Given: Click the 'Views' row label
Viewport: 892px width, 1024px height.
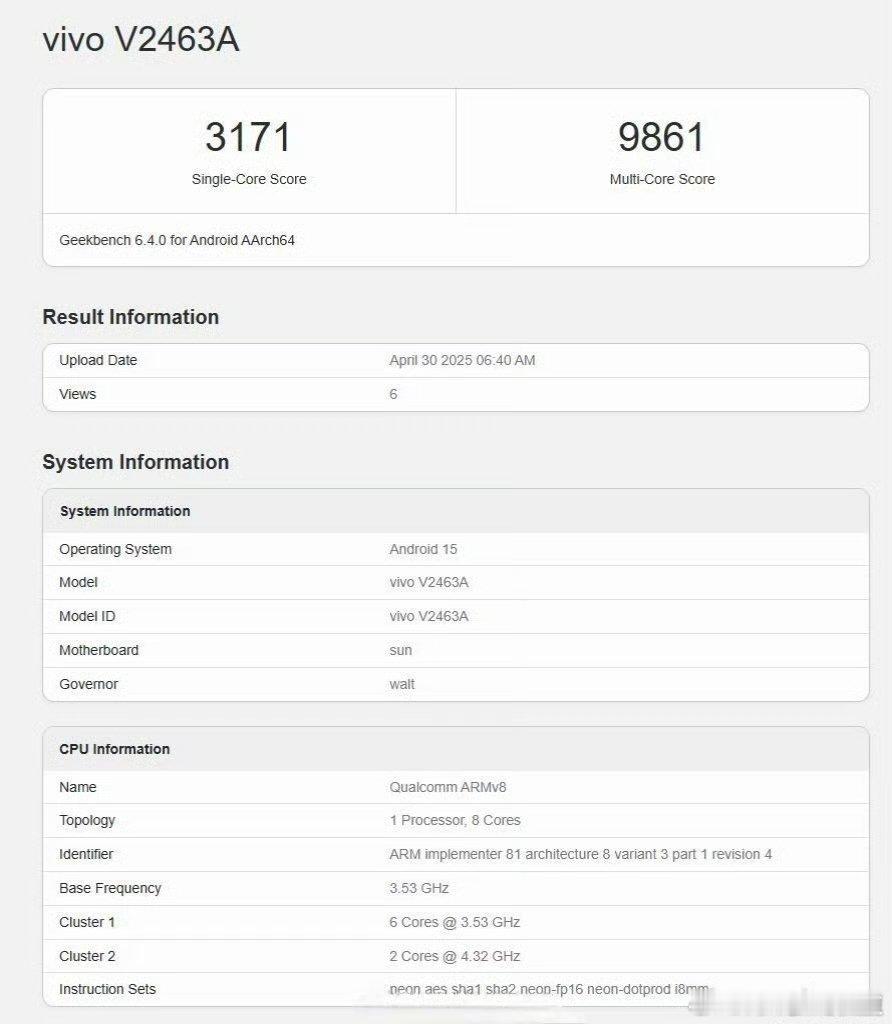Looking at the screenshot, I should [78, 394].
